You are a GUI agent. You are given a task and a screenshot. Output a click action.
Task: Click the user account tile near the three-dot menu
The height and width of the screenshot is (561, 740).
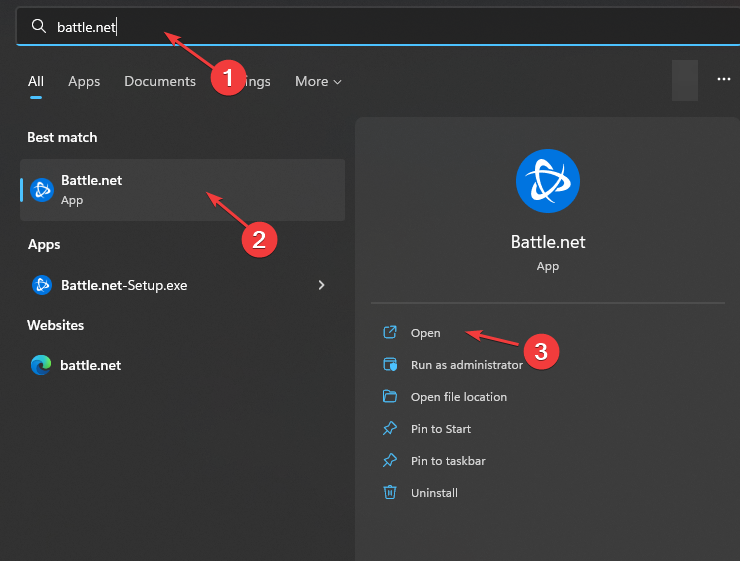[x=685, y=80]
